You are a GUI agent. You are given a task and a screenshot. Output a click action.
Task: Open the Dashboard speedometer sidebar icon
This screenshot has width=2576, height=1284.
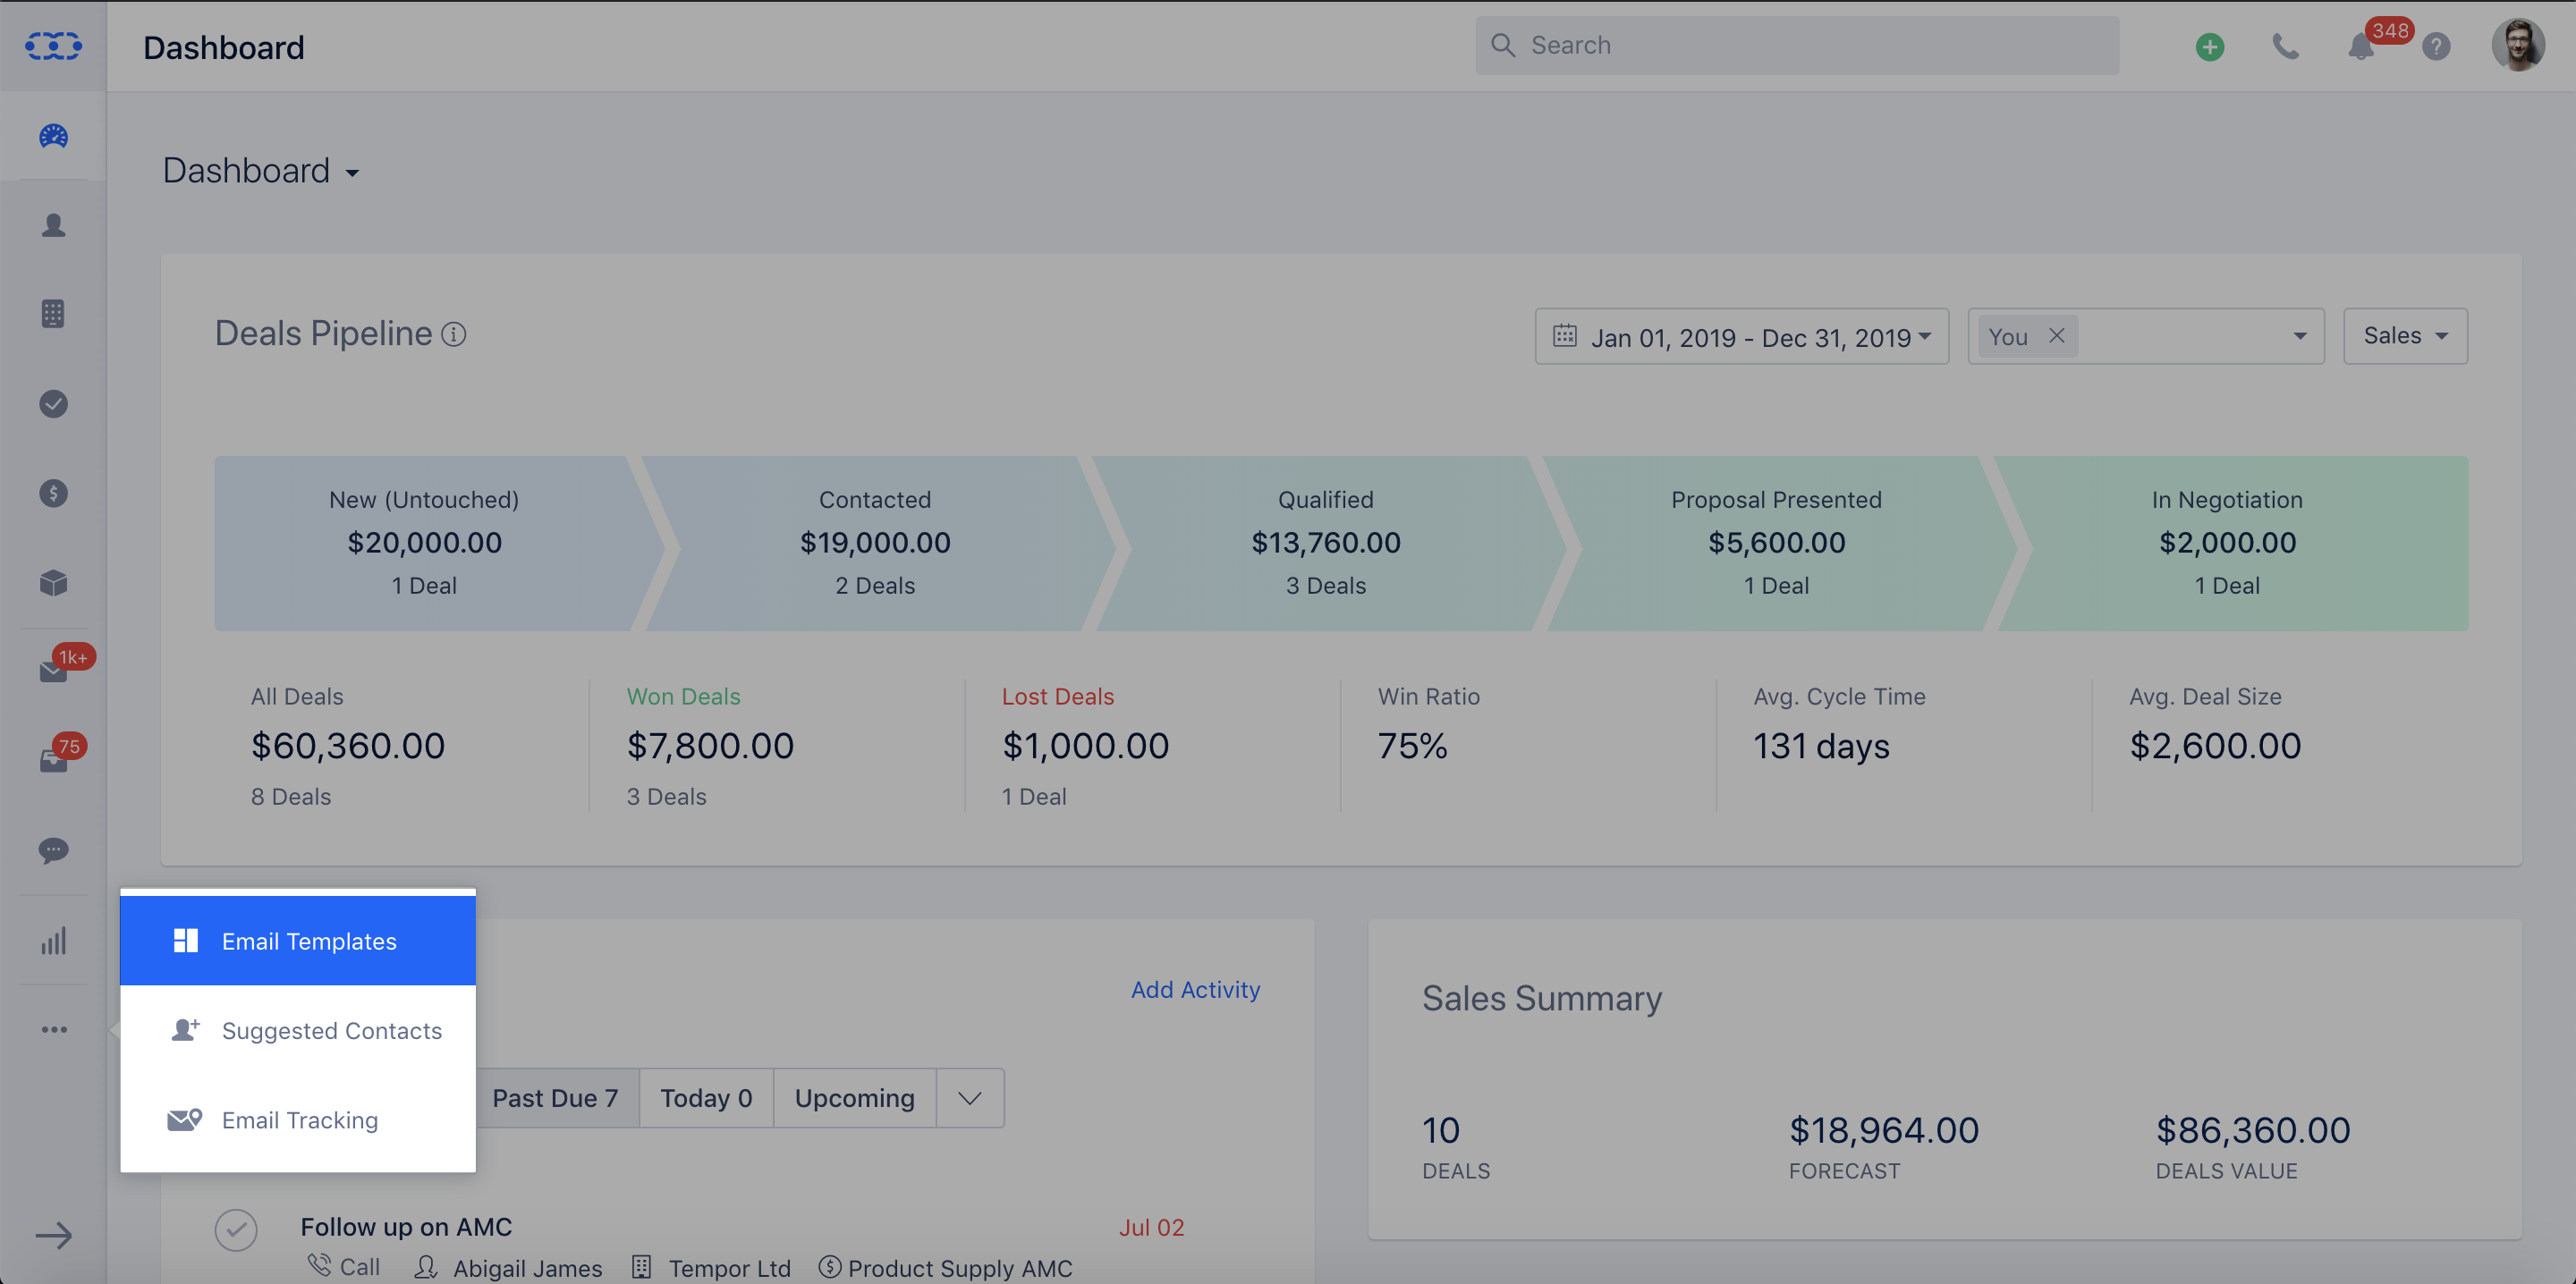(x=53, y=136)
